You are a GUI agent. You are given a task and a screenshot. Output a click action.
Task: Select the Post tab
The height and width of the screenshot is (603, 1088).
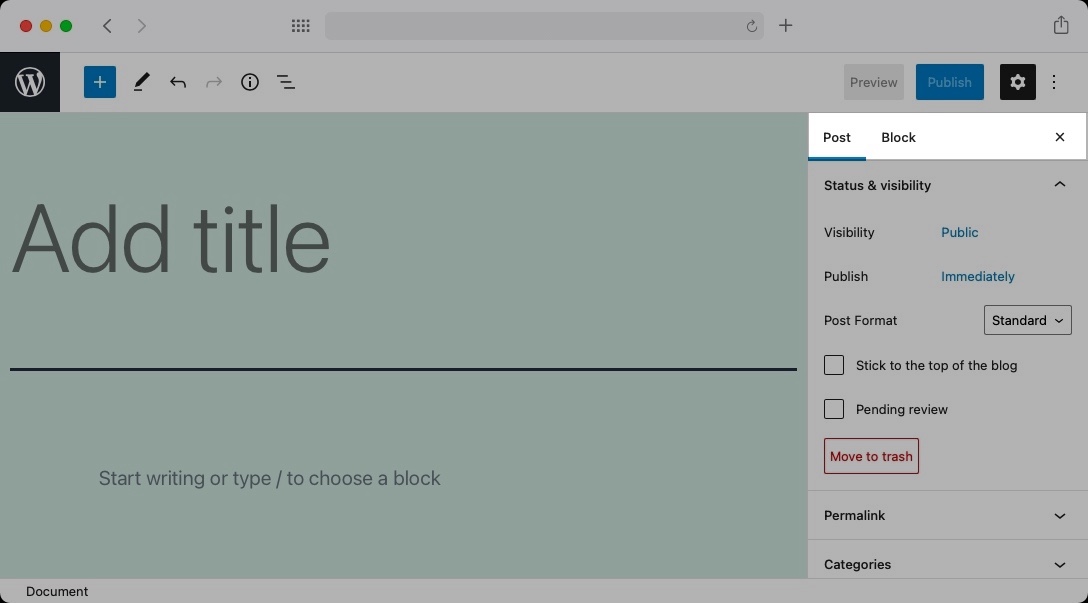pos(837,137)
